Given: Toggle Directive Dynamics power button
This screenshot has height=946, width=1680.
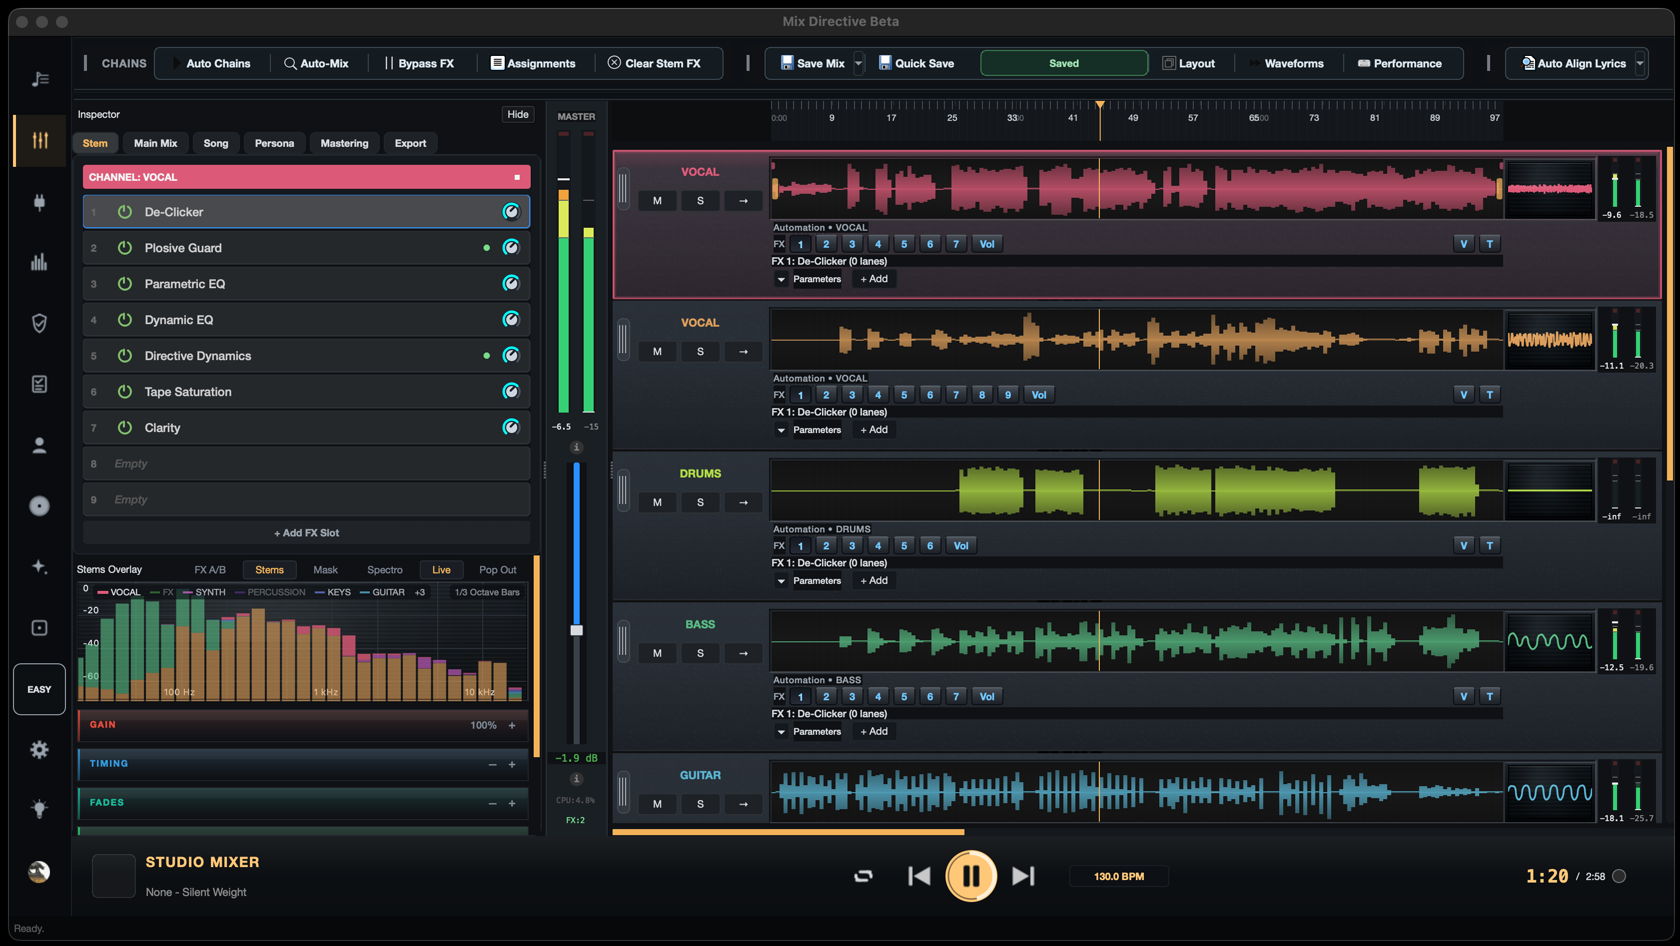Looking at the screenshot, I should click(125, 356).
